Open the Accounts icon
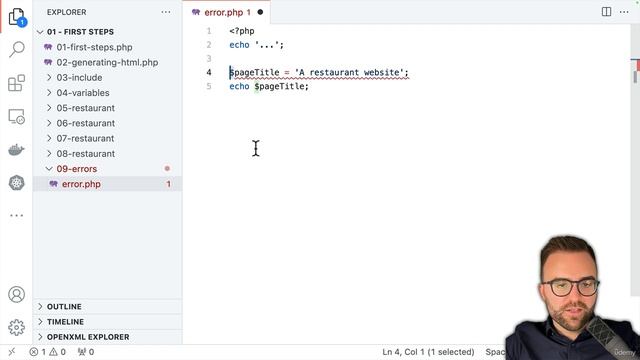Viewport: 640px width, 360px height. (x=16, y=294)
